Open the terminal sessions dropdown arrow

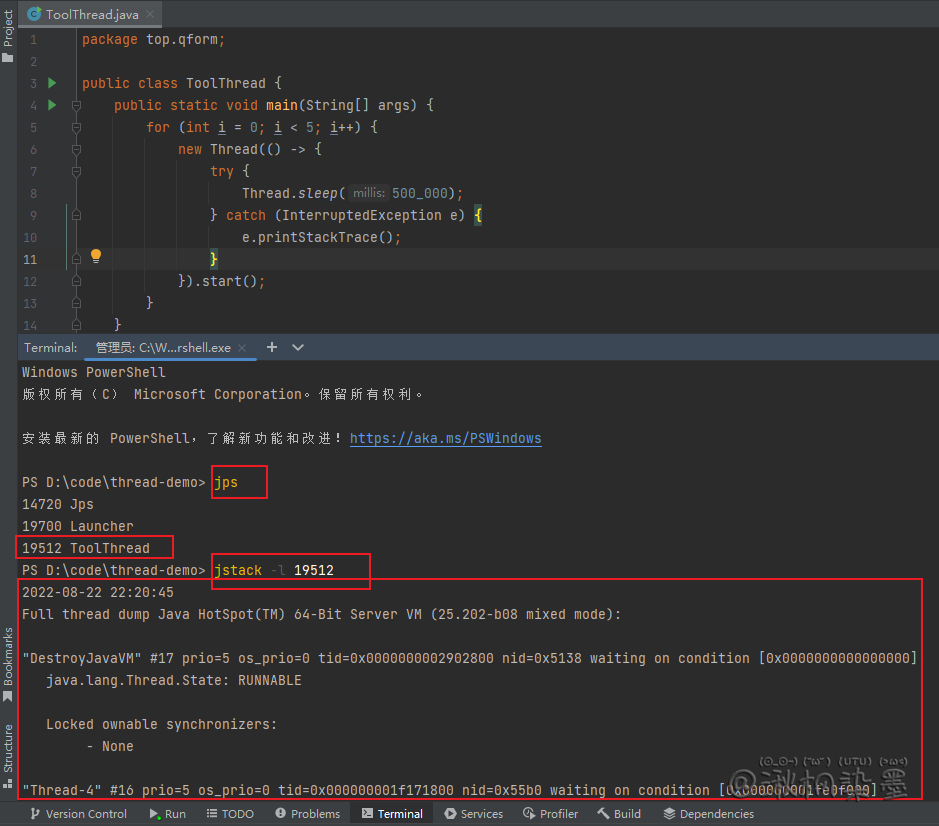[297, 347]
